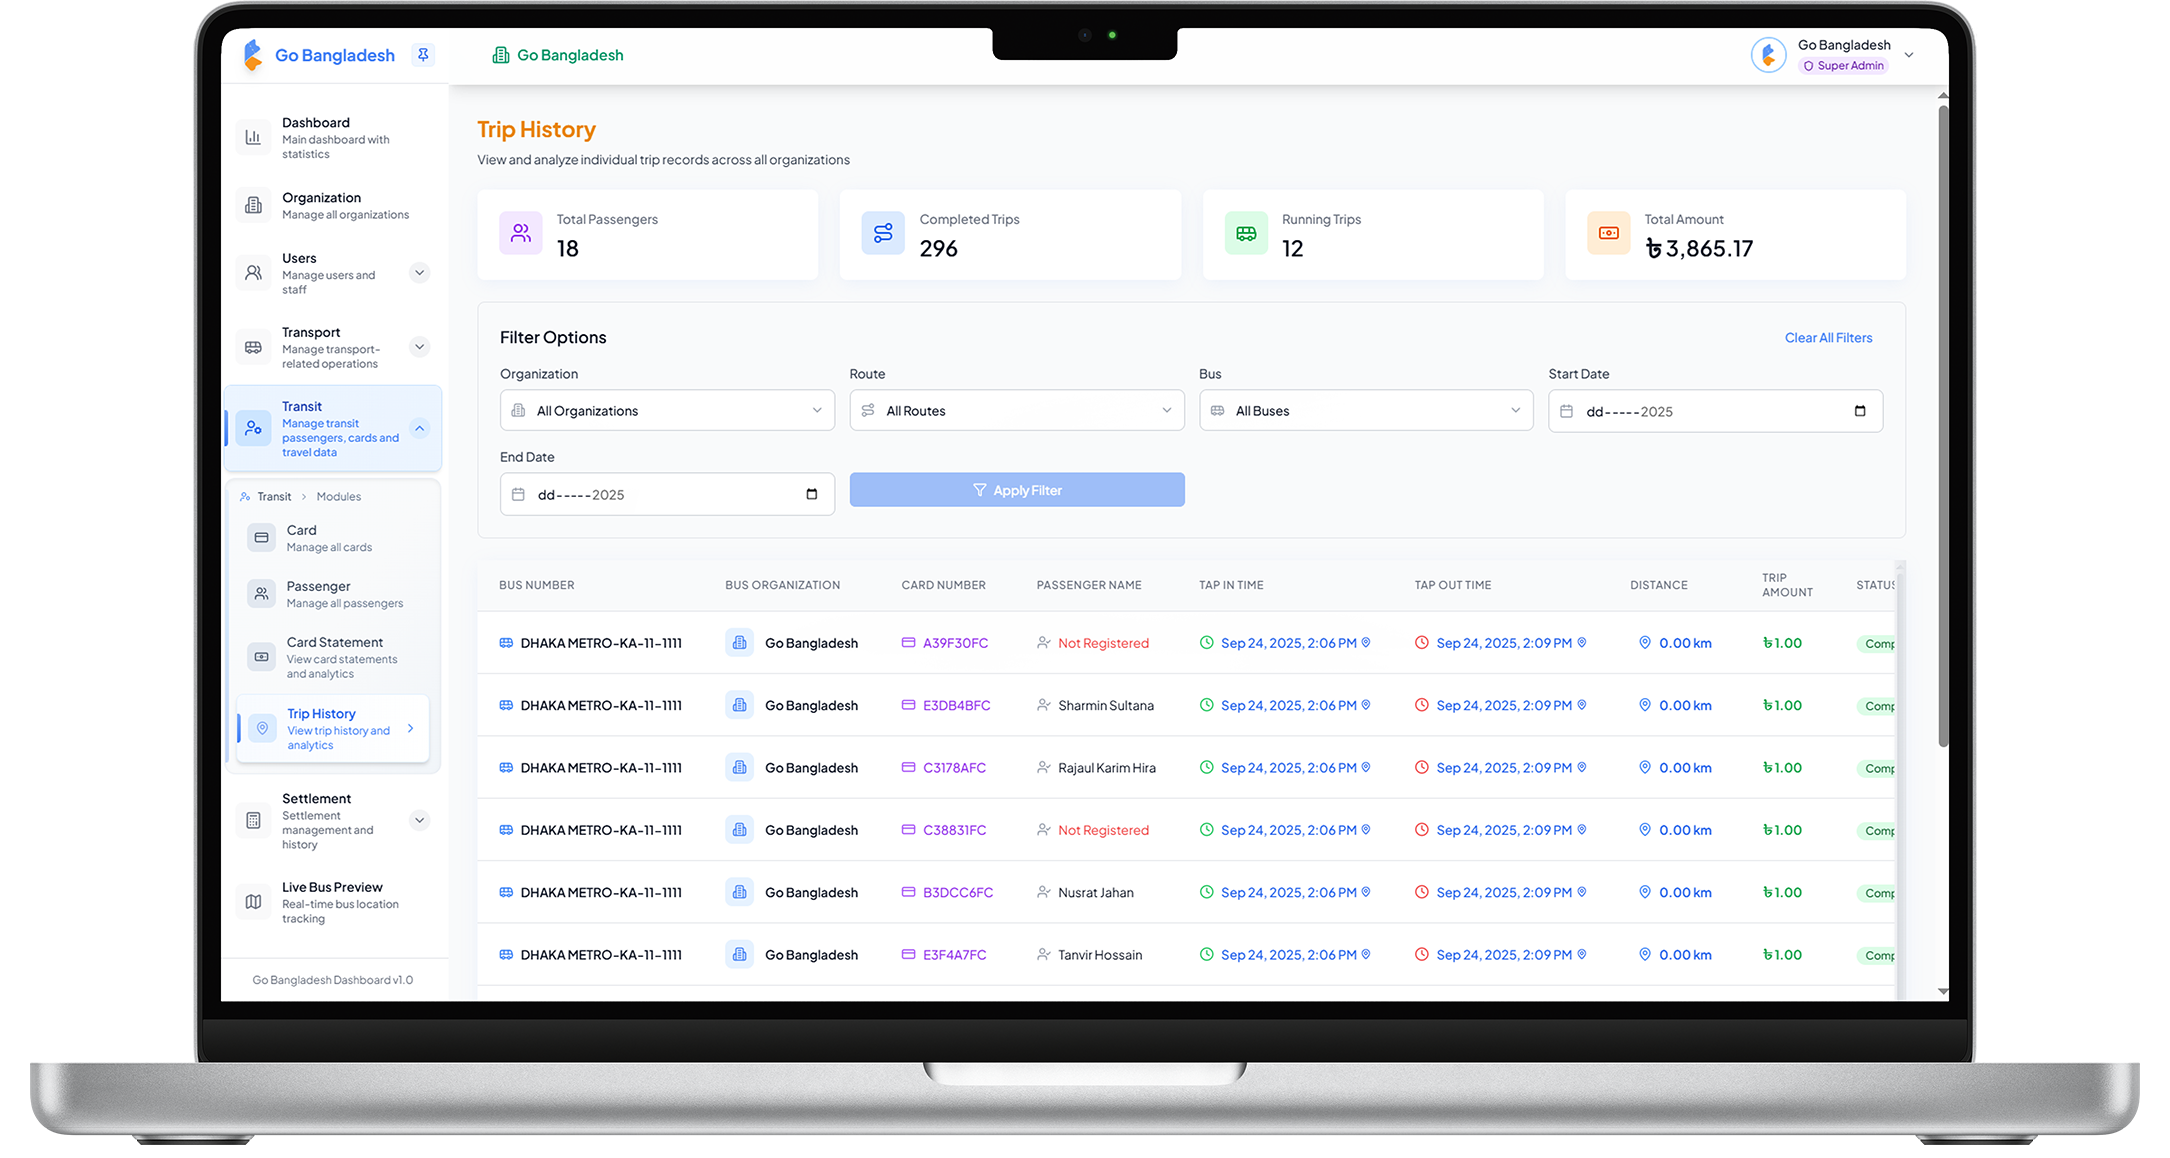The width and height of the screenshot is (2170, 1158).
Task: Click the Total Passengers card icon
Action: (x=521, y=233)
